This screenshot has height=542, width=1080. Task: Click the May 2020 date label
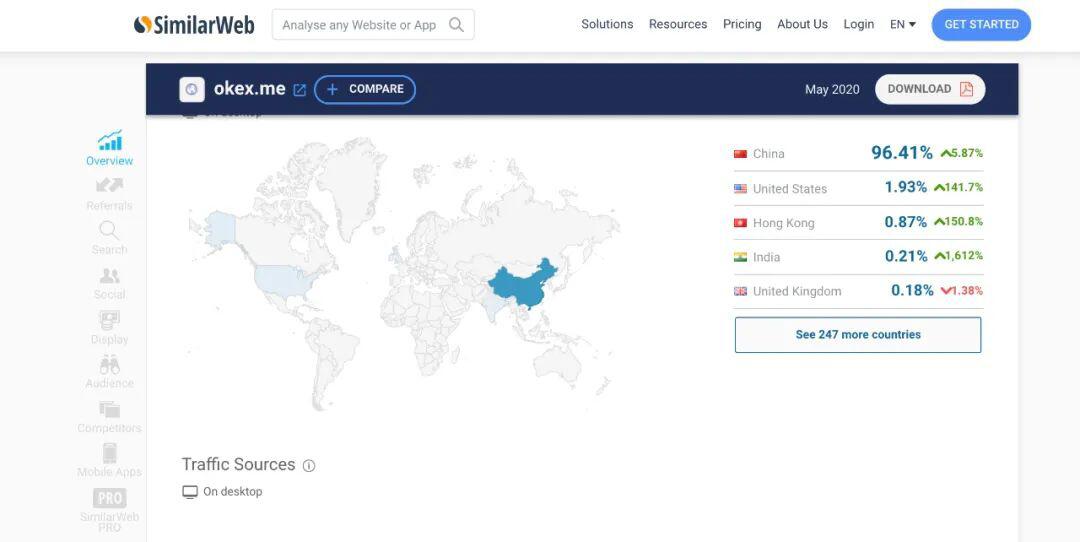(x=832, y=90)
